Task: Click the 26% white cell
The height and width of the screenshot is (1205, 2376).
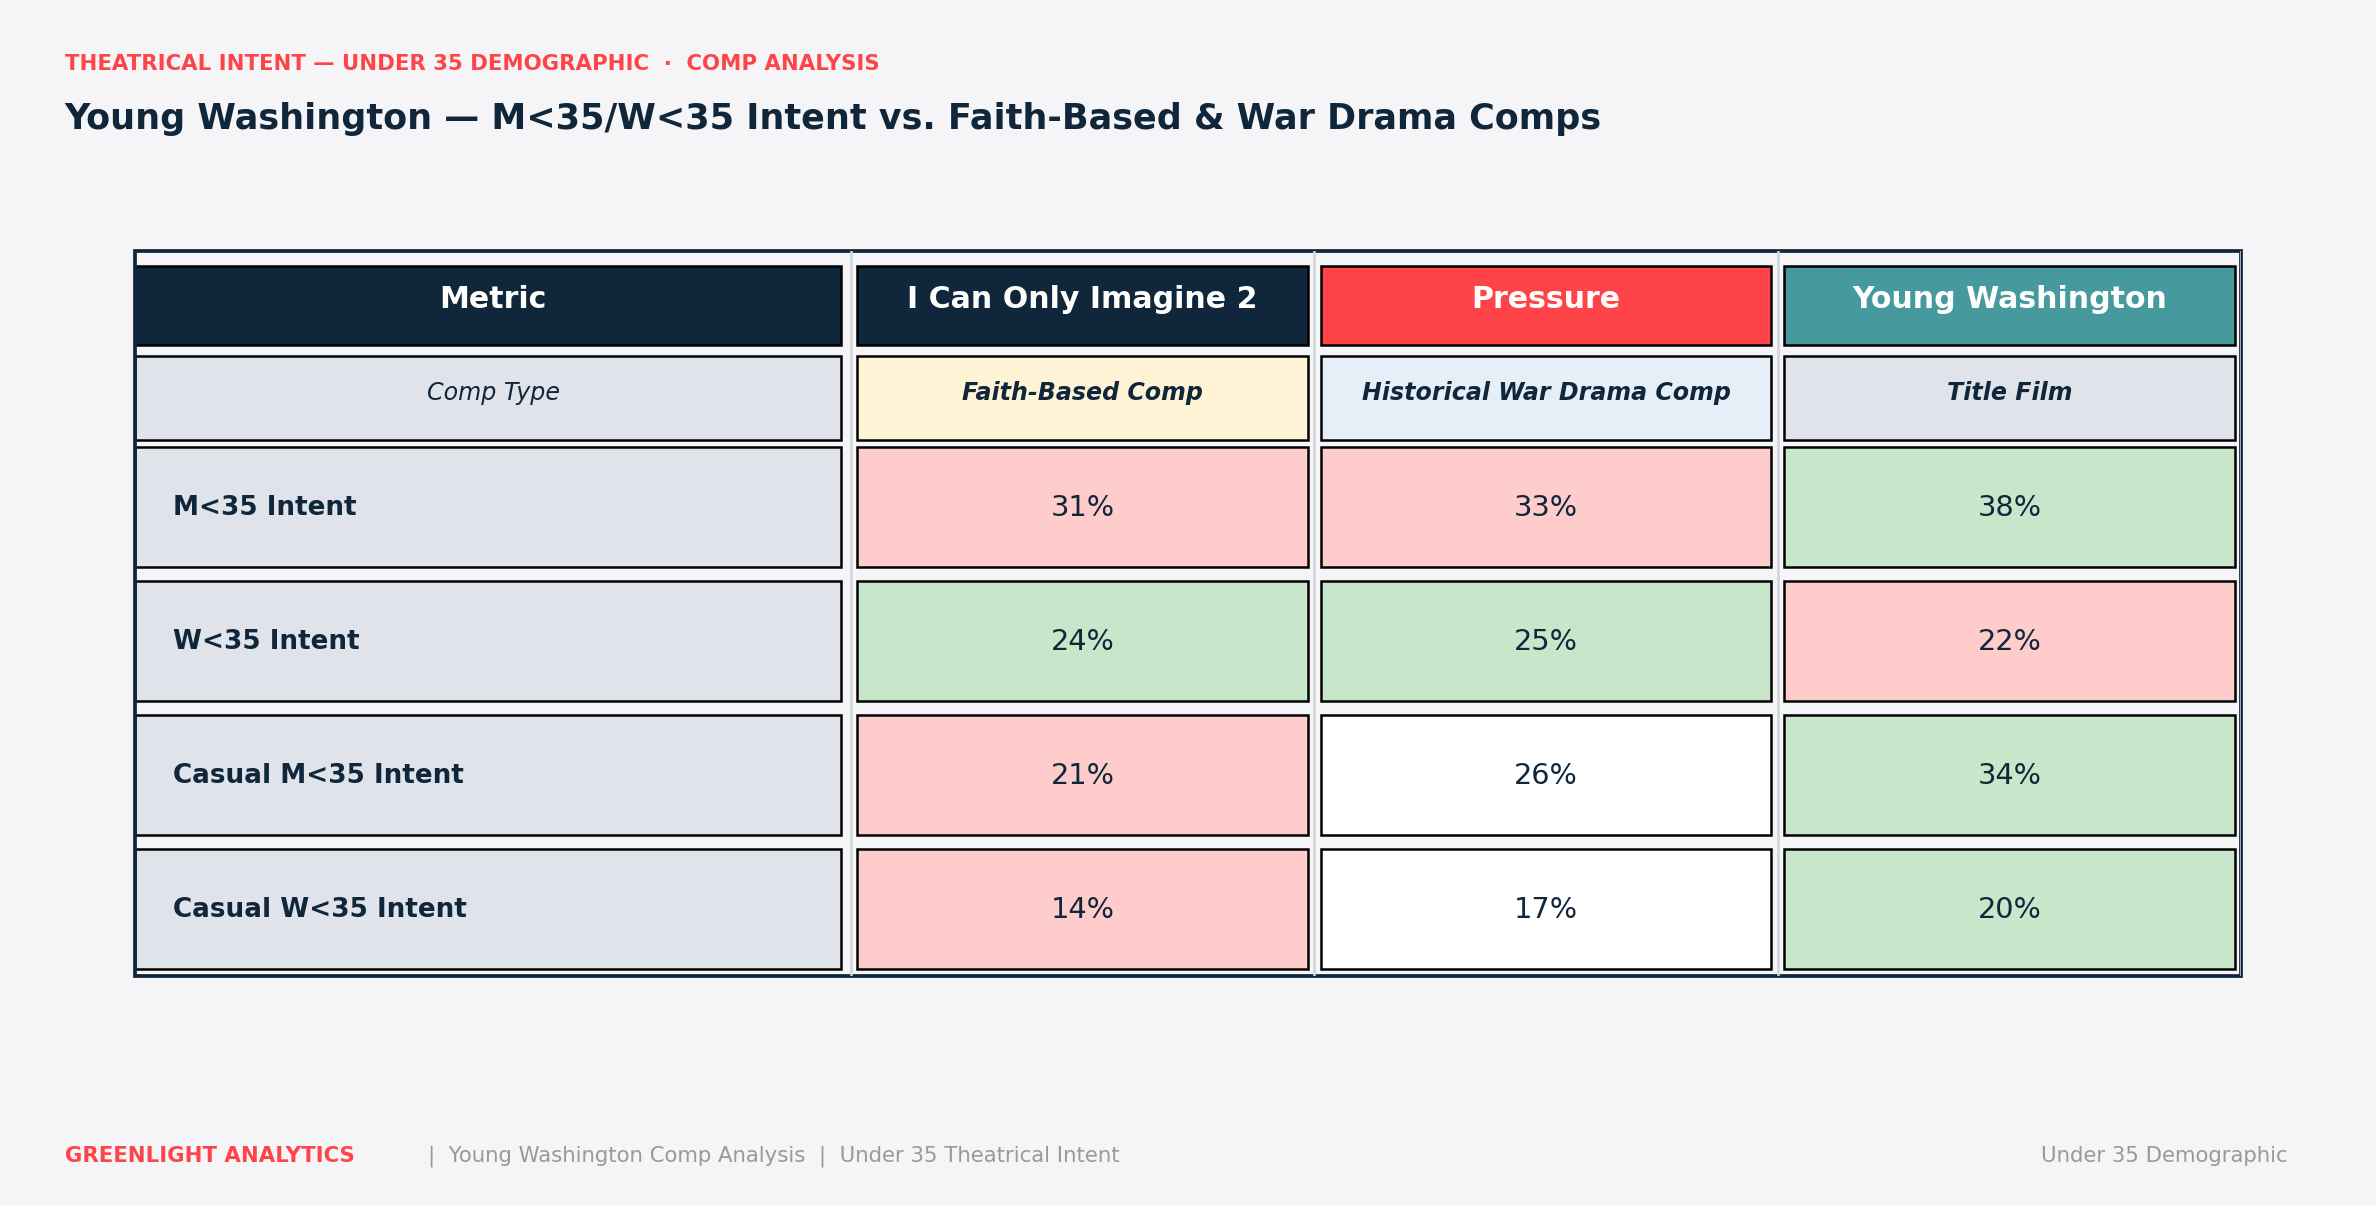Action: point(1545,775)
